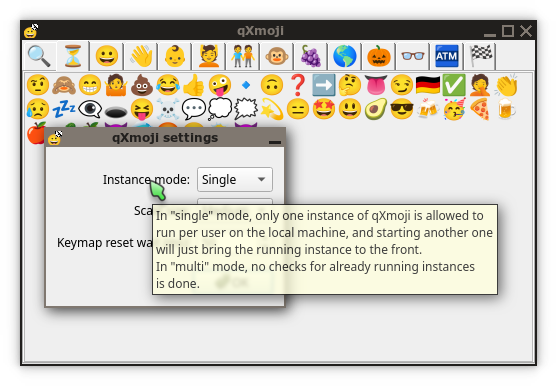557x386 pixels.
Task: Pick the sunglasses face emoji
Action: [402, 109]
